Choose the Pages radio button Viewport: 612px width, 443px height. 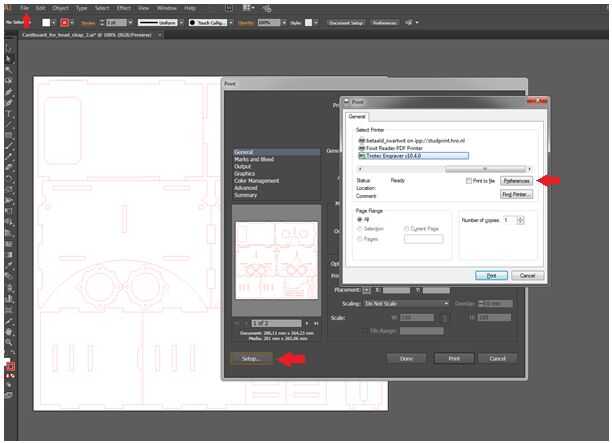[x=359, y=238]
